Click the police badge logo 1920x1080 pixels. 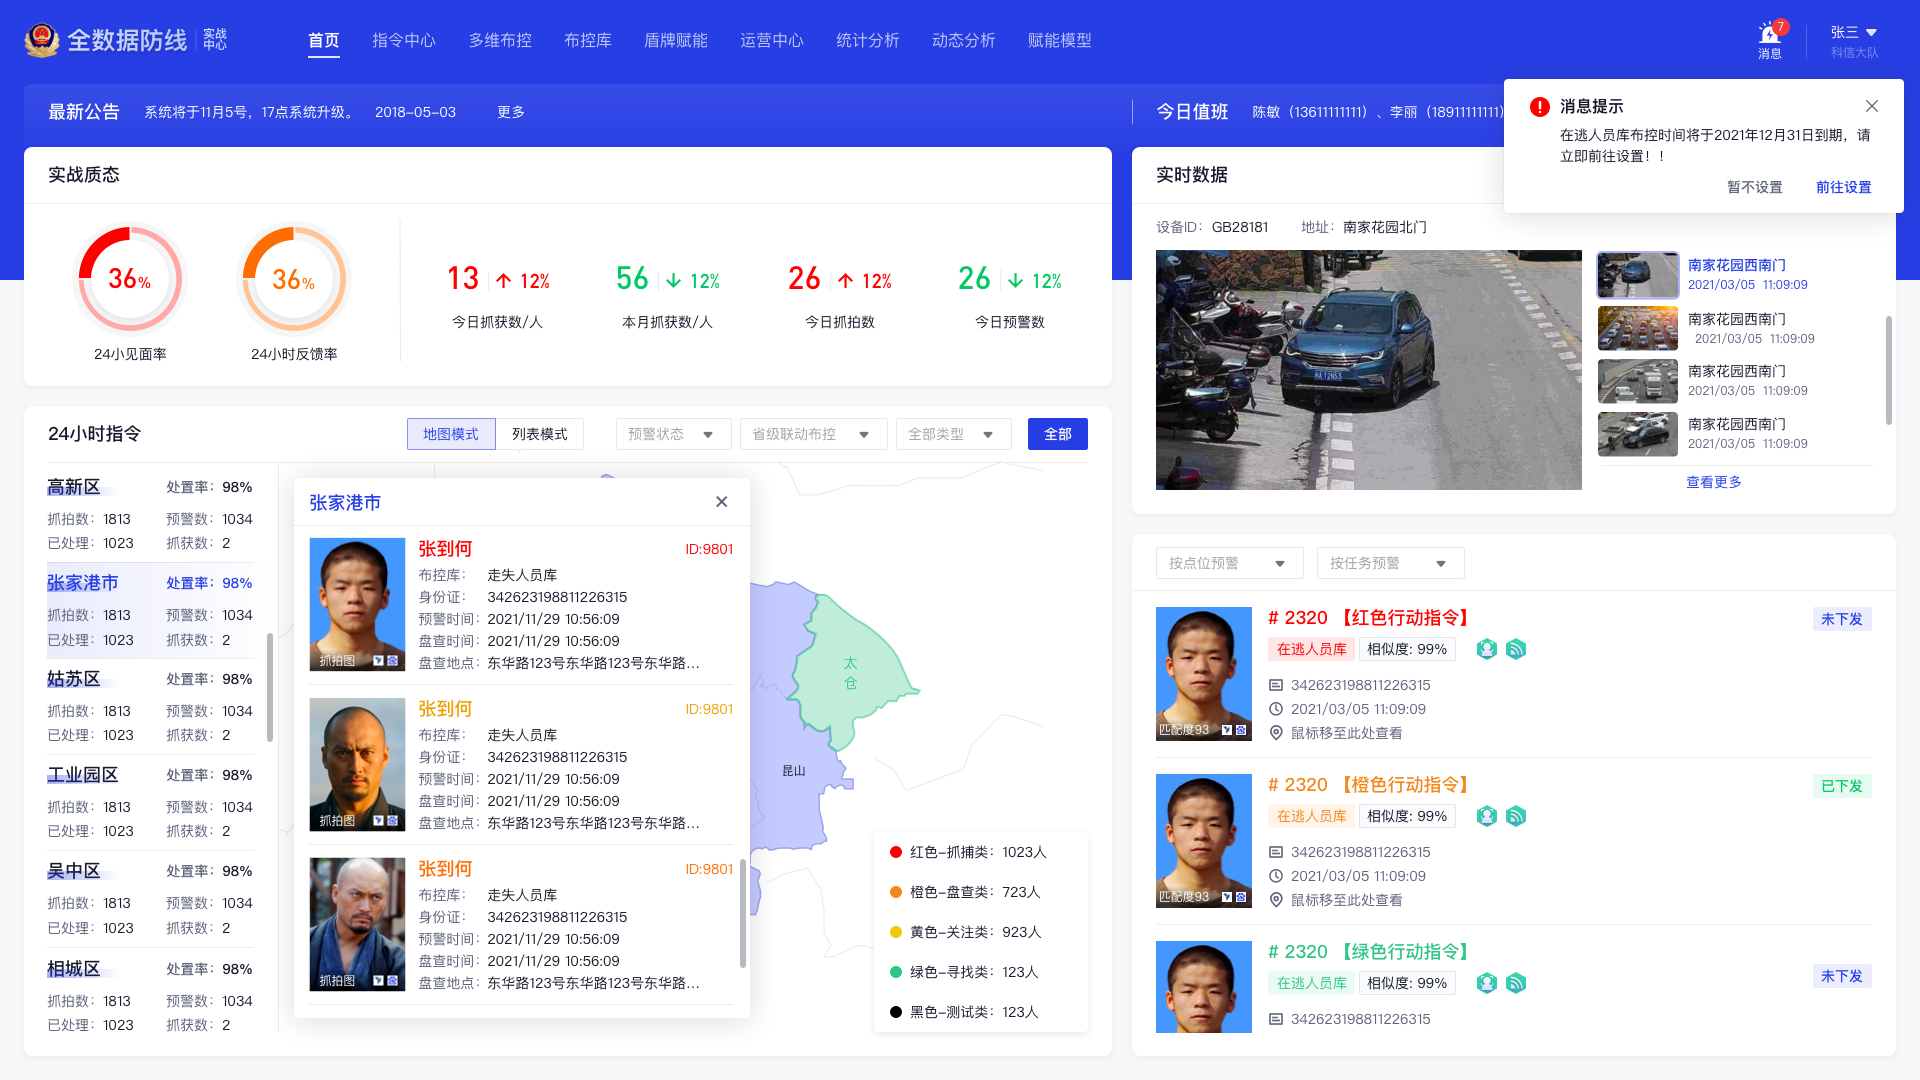[x=42, y=40]
